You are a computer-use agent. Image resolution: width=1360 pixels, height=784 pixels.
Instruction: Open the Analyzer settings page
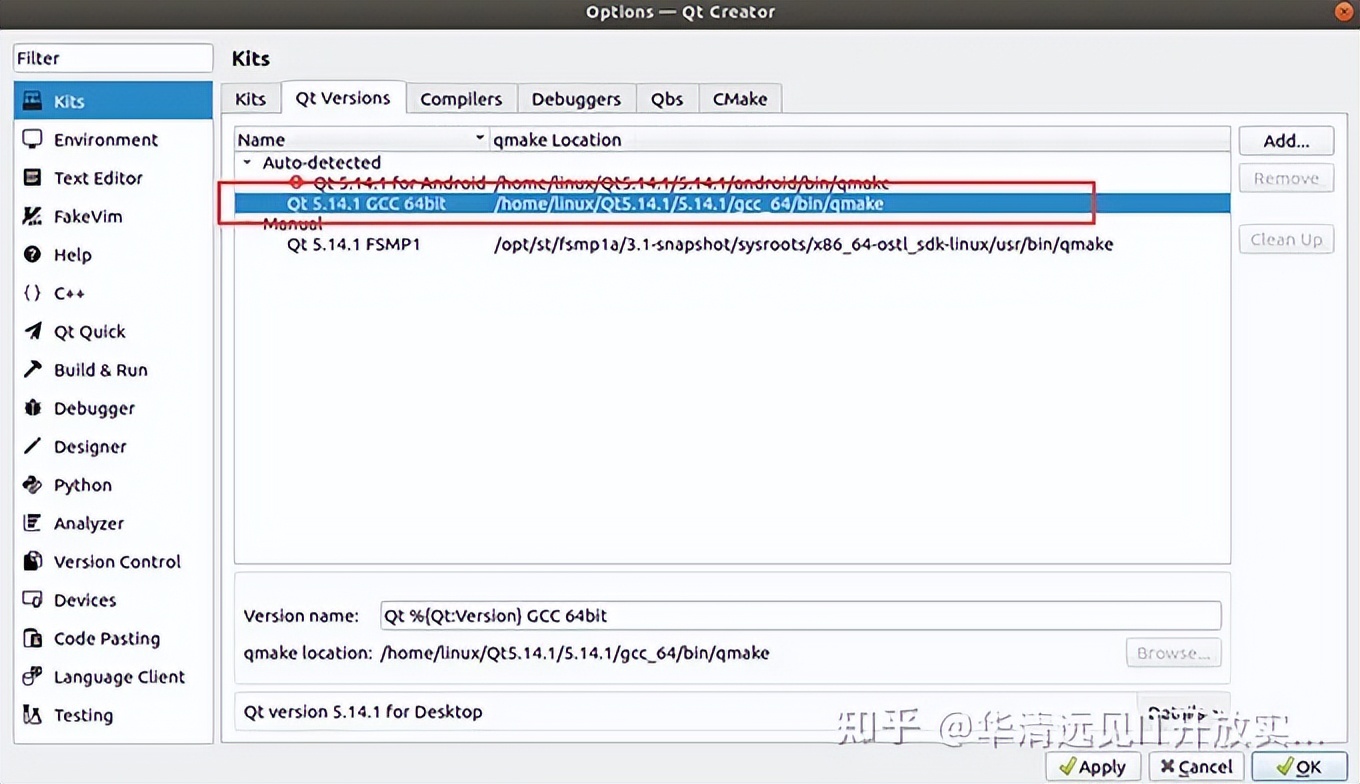pyautogui.click(x=87, y=523)
